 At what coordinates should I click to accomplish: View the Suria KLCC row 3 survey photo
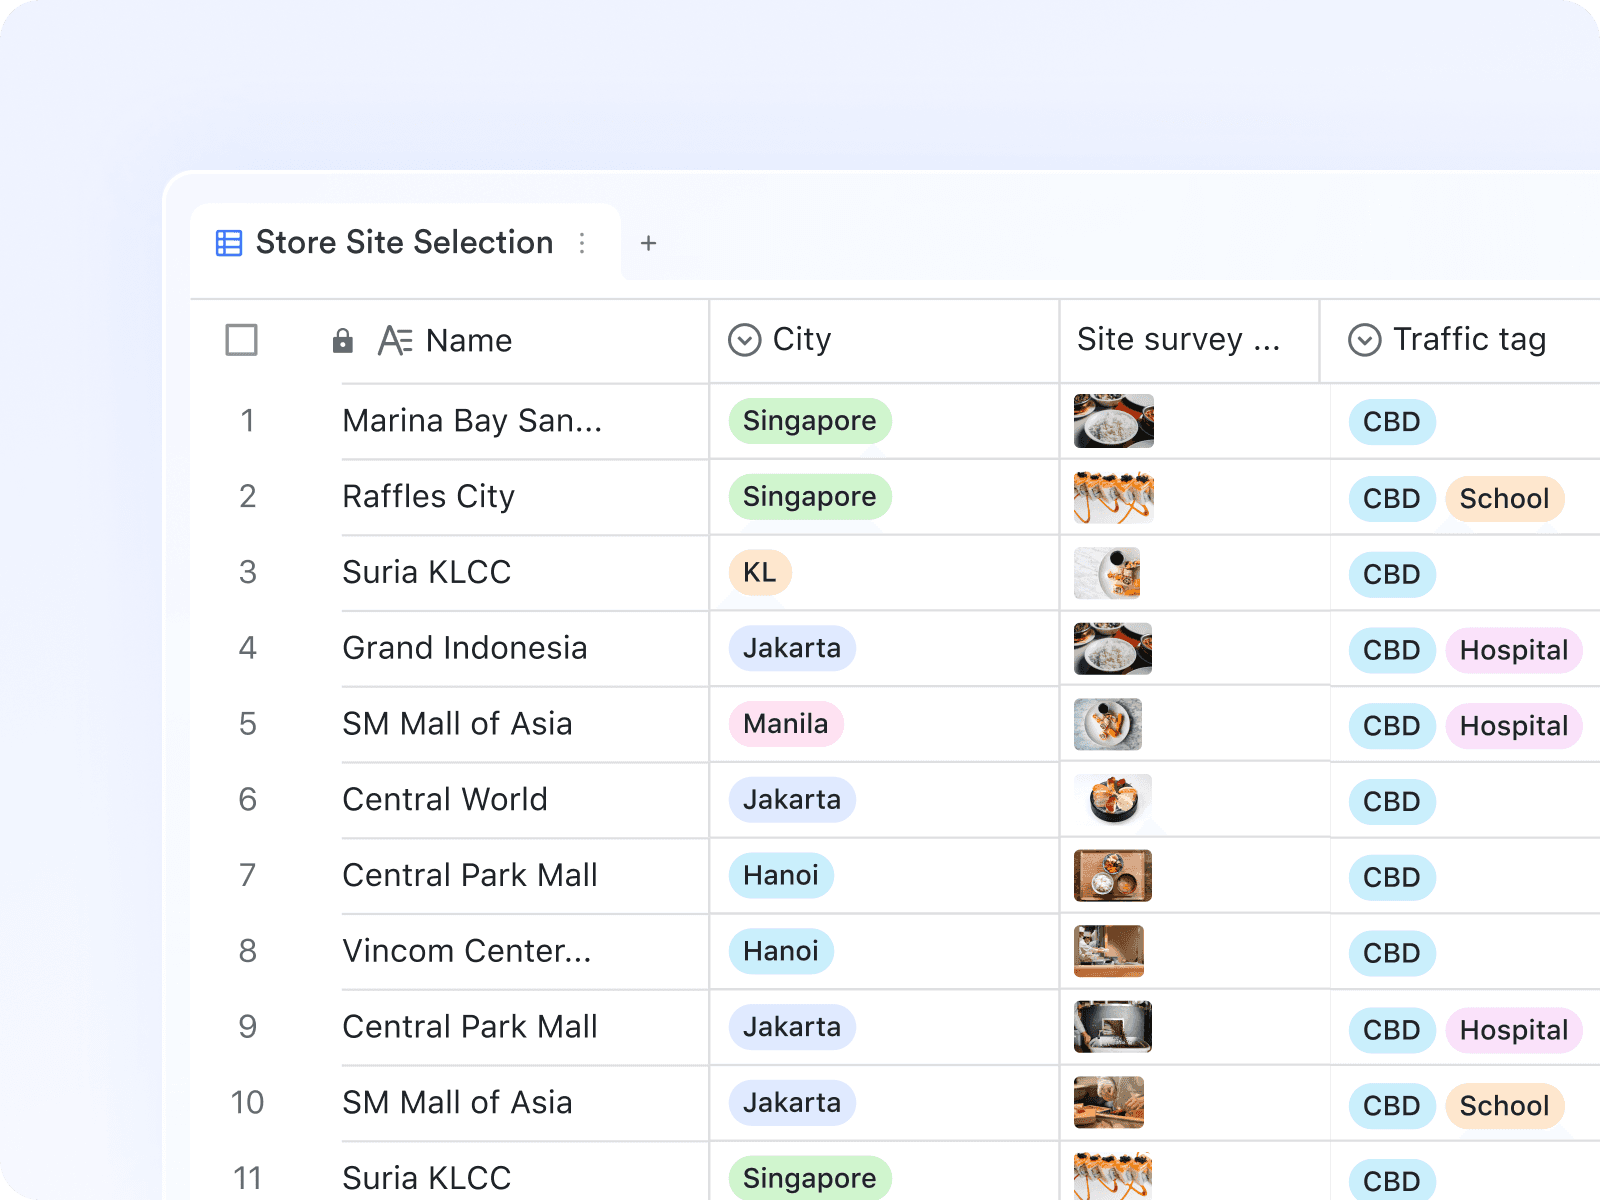coord(1107,573)
